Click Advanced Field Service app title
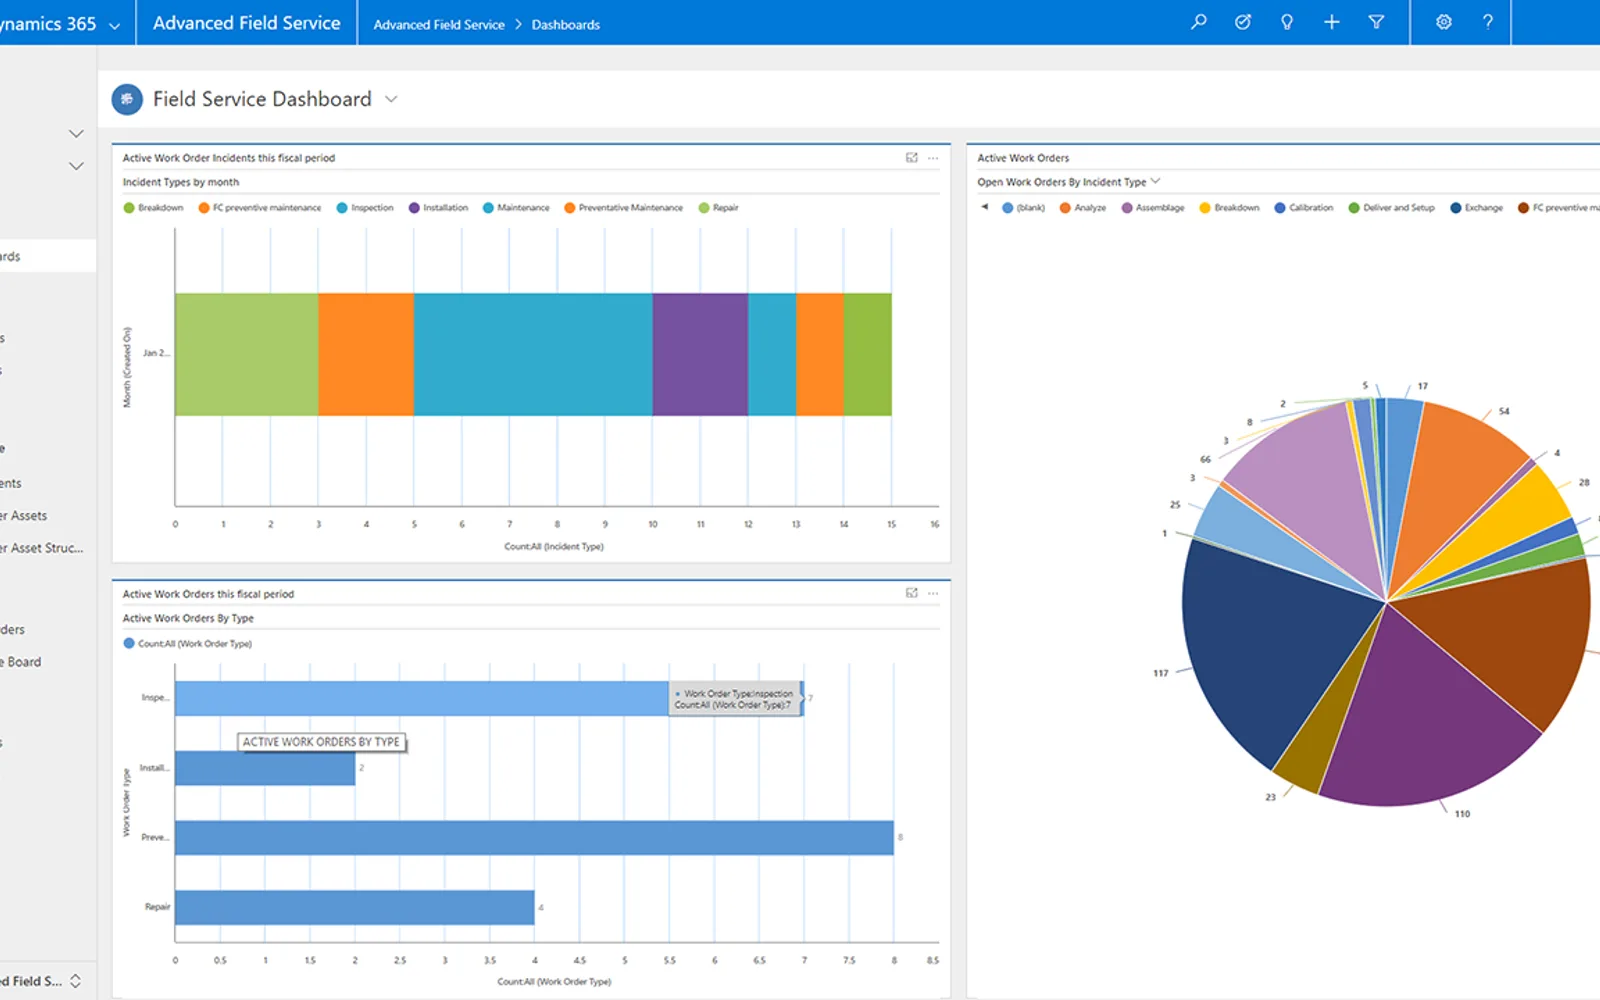1600x1000 pixels. [246, 23]
